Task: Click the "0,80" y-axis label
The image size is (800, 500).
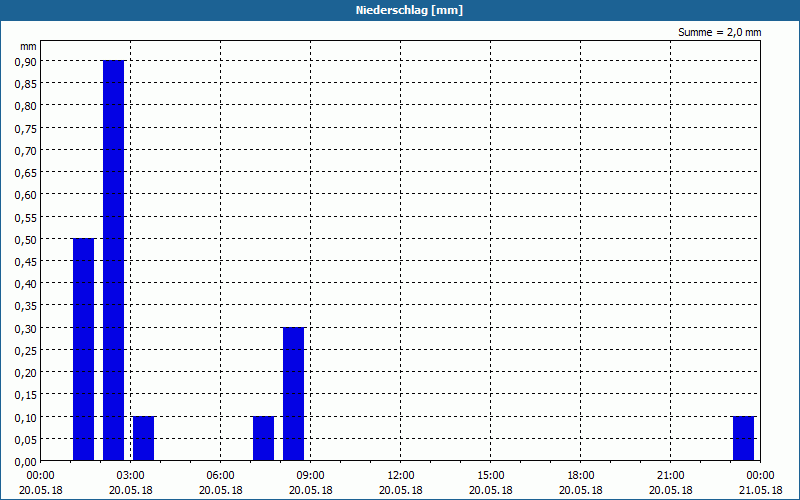Action: point(26,106)
